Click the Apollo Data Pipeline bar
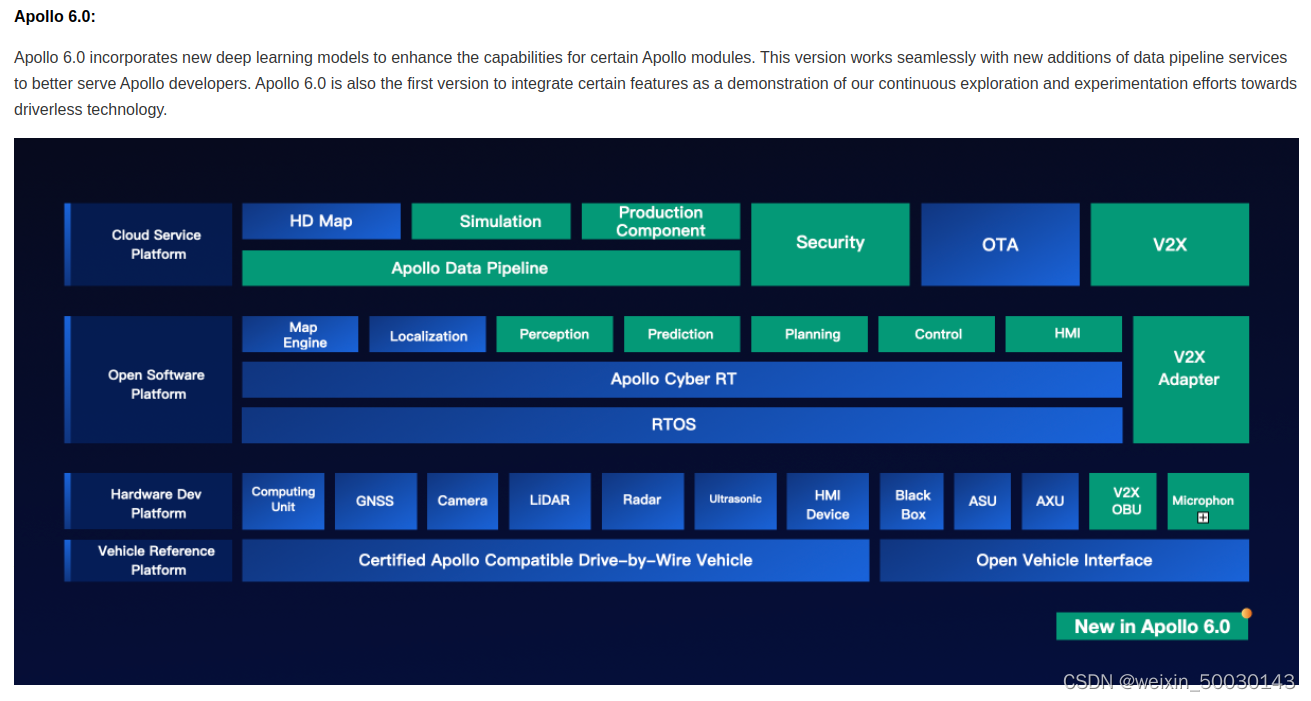This screenshot has width=1311, height=701. [x=491, y=268]
